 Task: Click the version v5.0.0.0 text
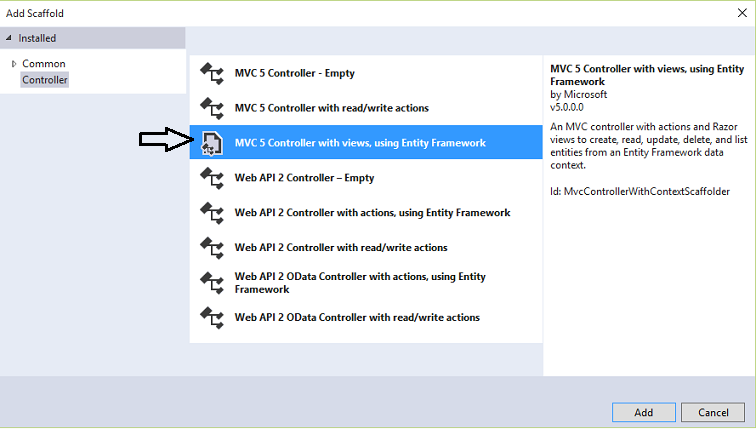point(567,107)
